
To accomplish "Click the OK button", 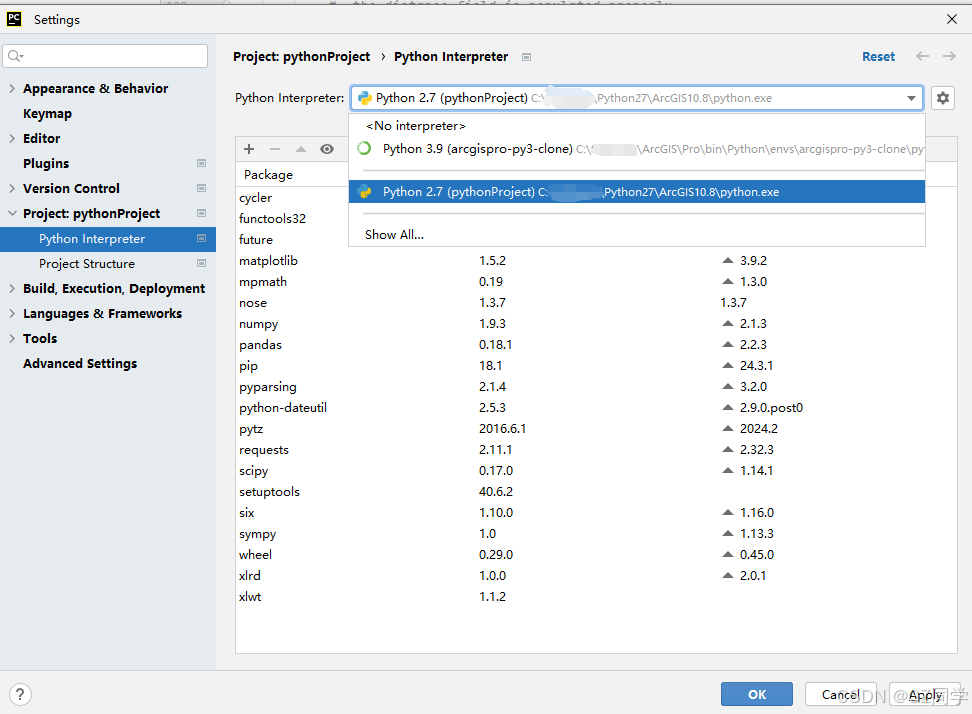I will tap(756, 694).
